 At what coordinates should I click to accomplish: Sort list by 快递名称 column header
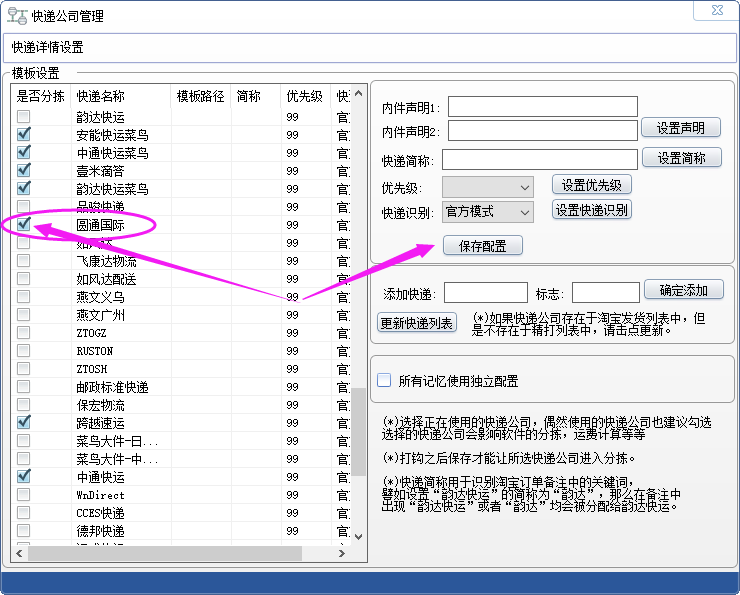coord(101,97)
